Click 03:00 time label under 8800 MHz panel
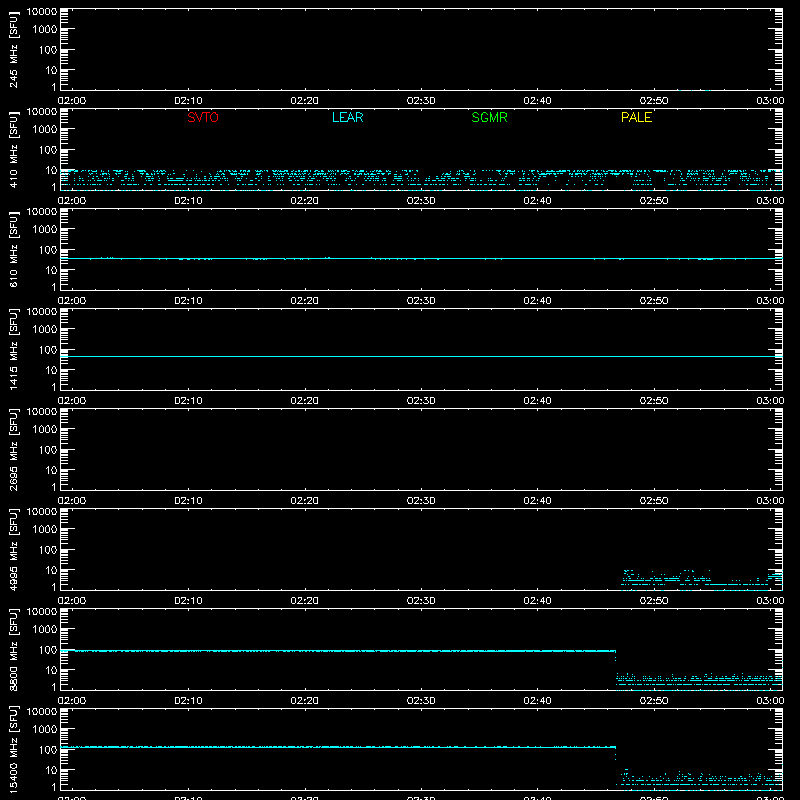Screen dimensions: 800x800 770,701
